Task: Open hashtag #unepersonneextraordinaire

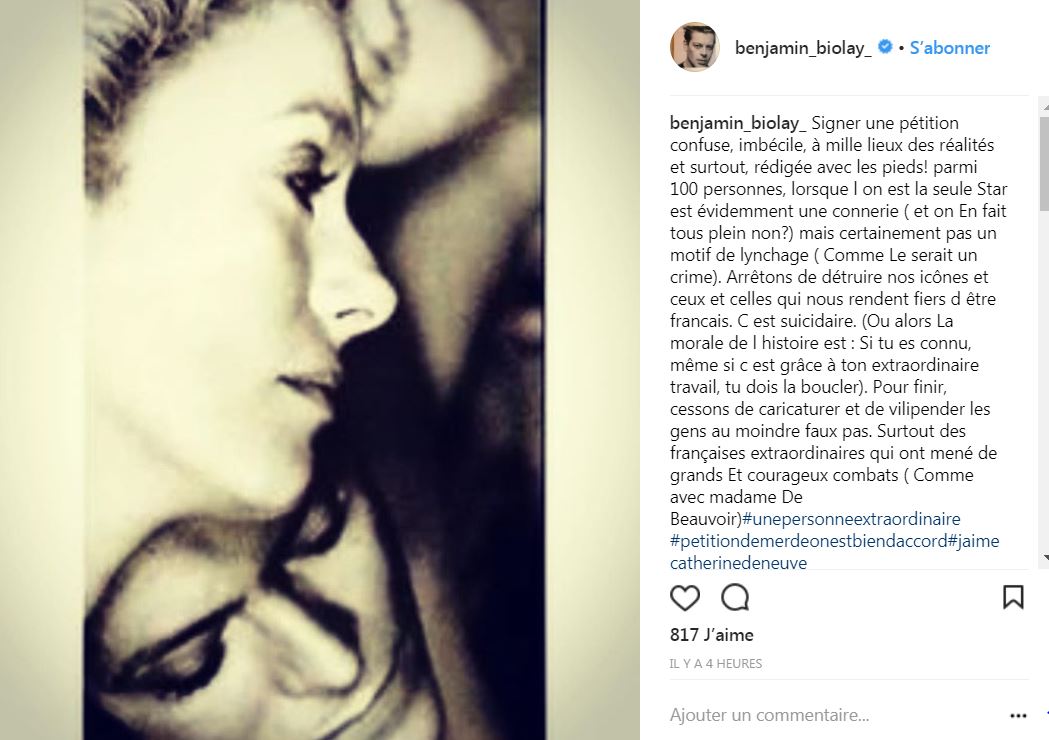Action: 852,519
